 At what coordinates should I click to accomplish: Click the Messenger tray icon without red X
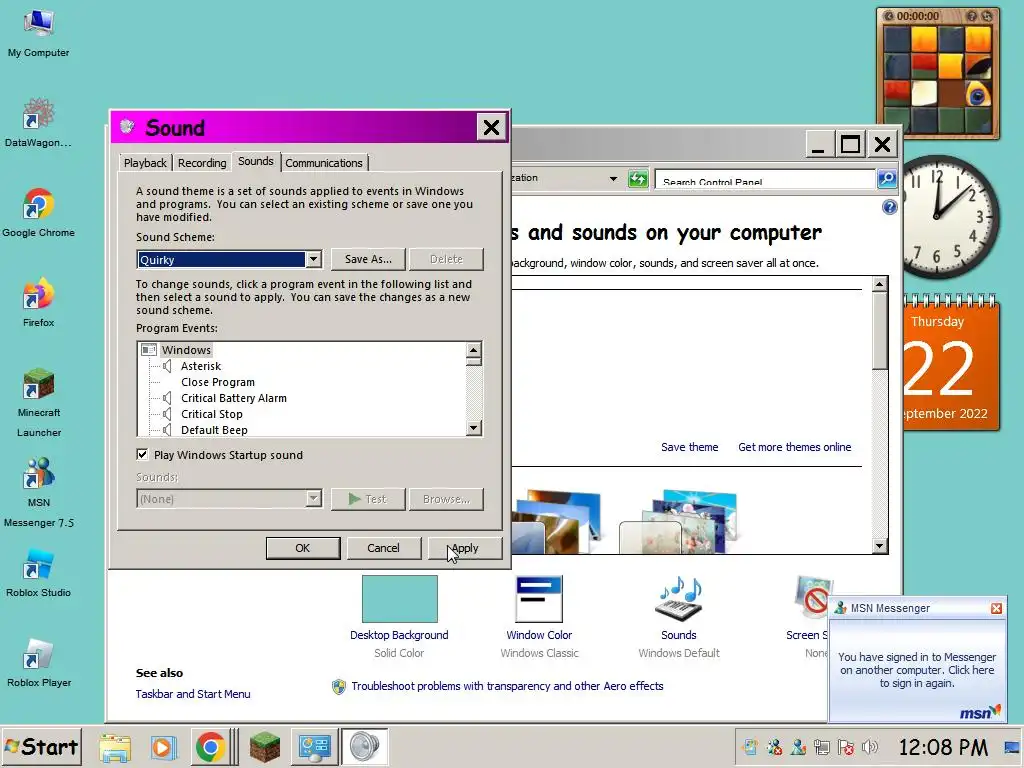798,747
